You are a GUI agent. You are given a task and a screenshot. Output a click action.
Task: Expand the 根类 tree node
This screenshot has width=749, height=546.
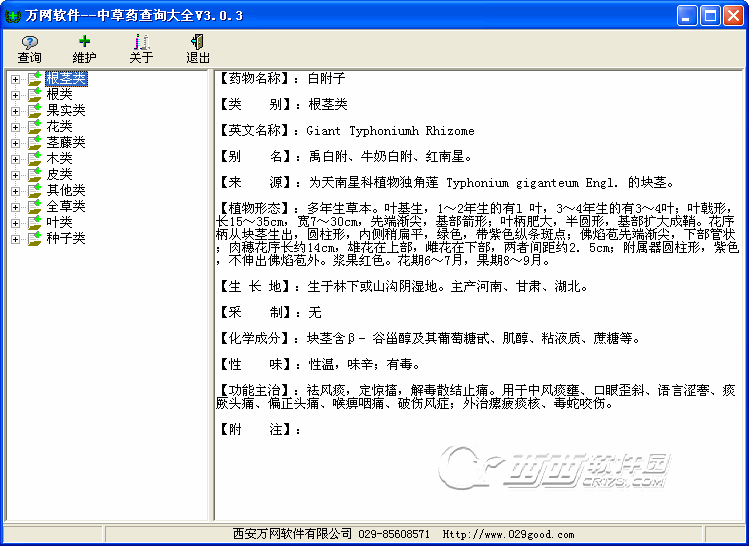coord(15,95)
